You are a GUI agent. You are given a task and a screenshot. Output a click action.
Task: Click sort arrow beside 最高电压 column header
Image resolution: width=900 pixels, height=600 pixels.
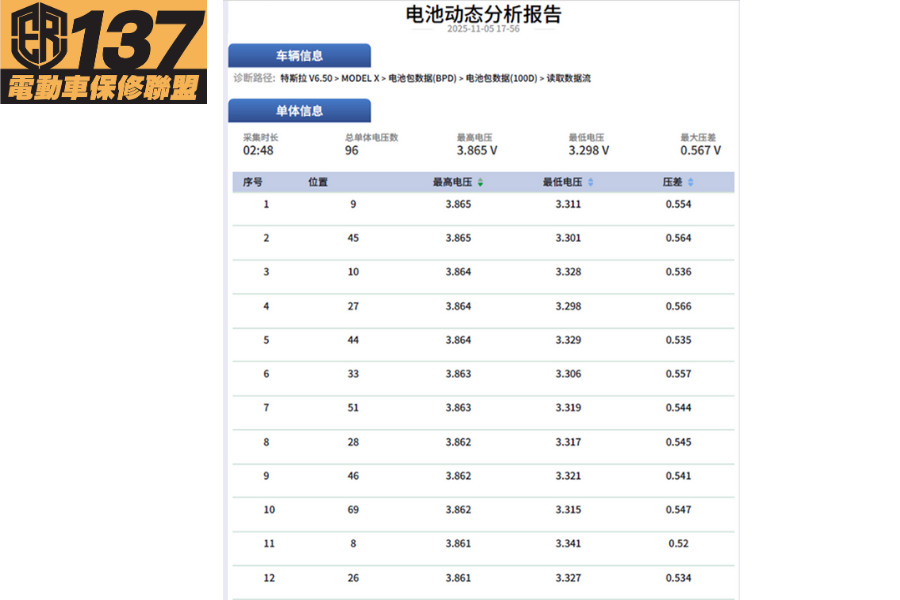tap(480, 183)
